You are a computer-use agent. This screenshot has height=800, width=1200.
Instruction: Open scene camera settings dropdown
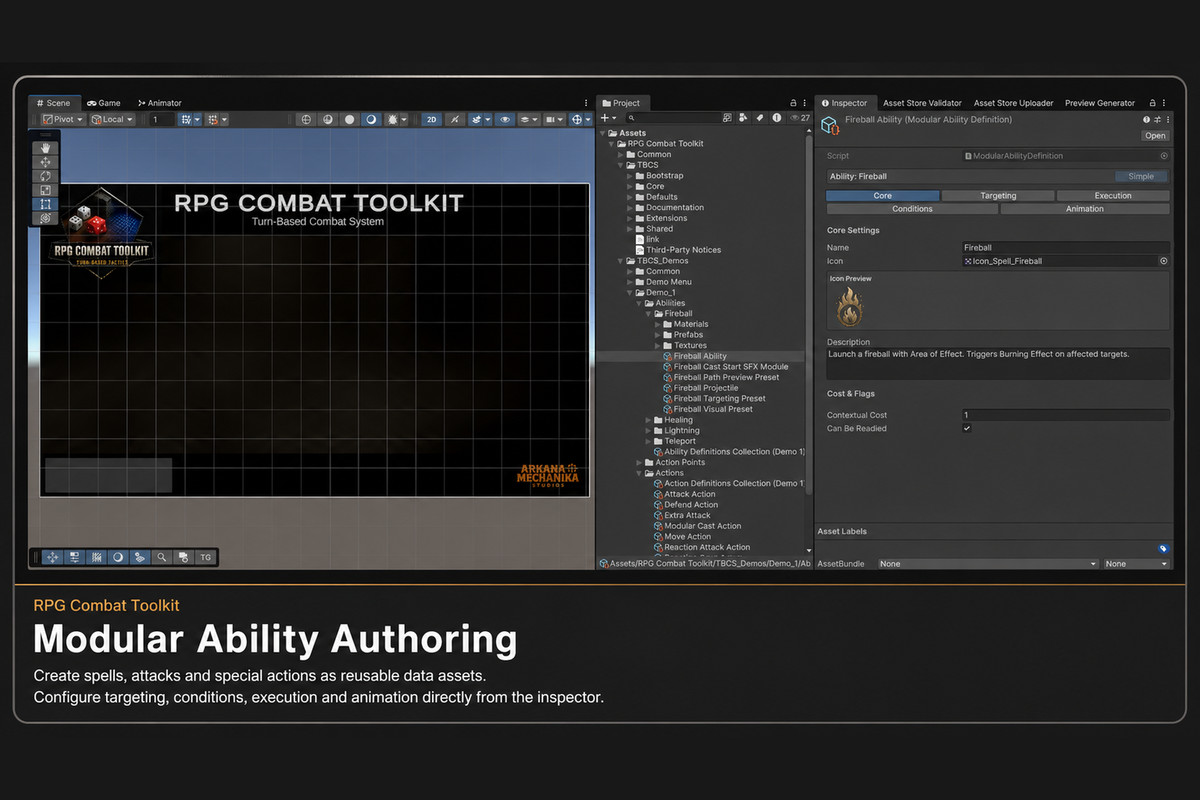[555, 119]
